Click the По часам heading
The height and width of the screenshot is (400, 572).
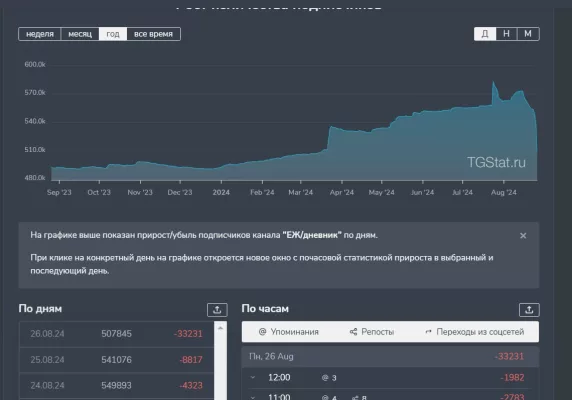[265, 309]
